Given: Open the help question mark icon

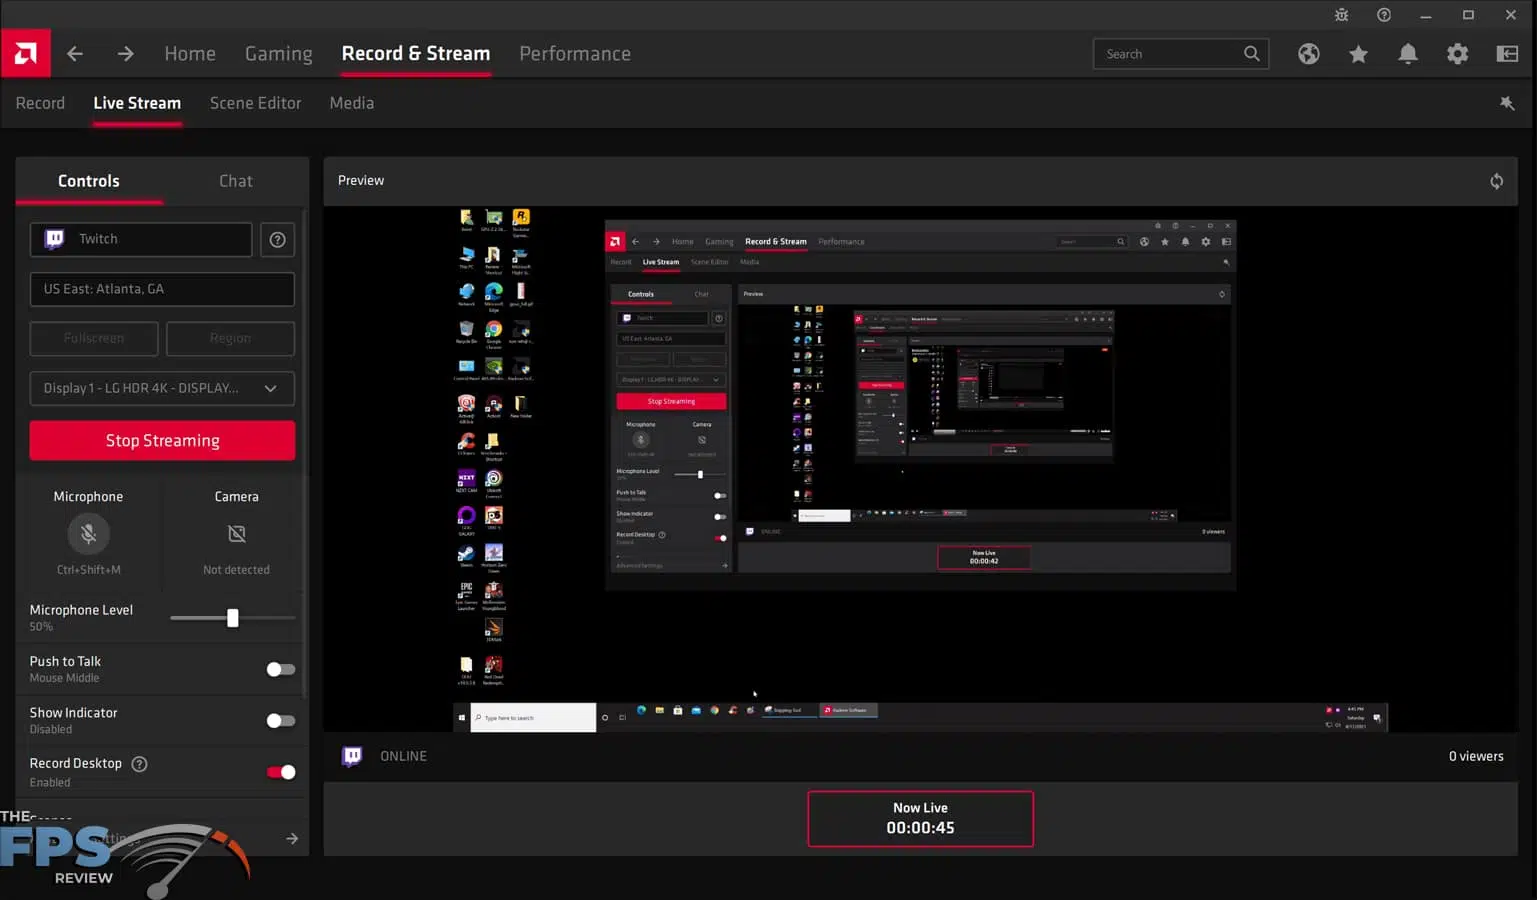Looking at the screenshot, I should click(1384, 15).
